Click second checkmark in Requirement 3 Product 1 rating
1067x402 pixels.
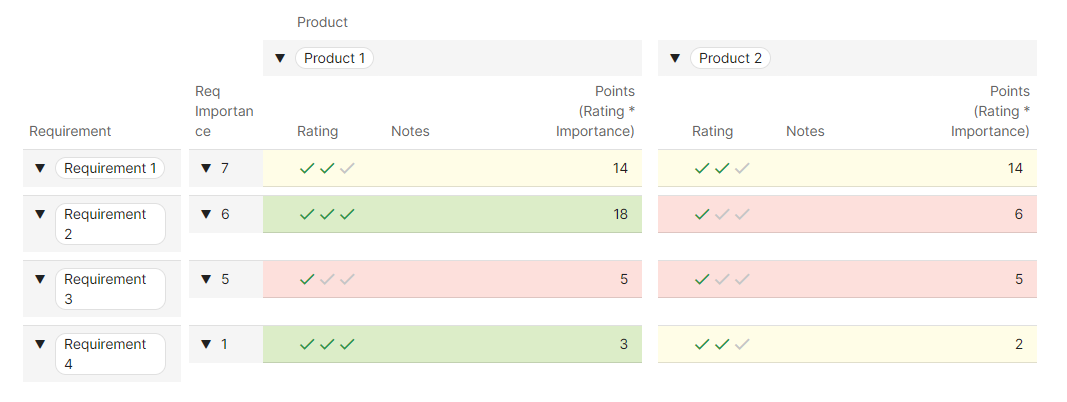coord(327,279)
